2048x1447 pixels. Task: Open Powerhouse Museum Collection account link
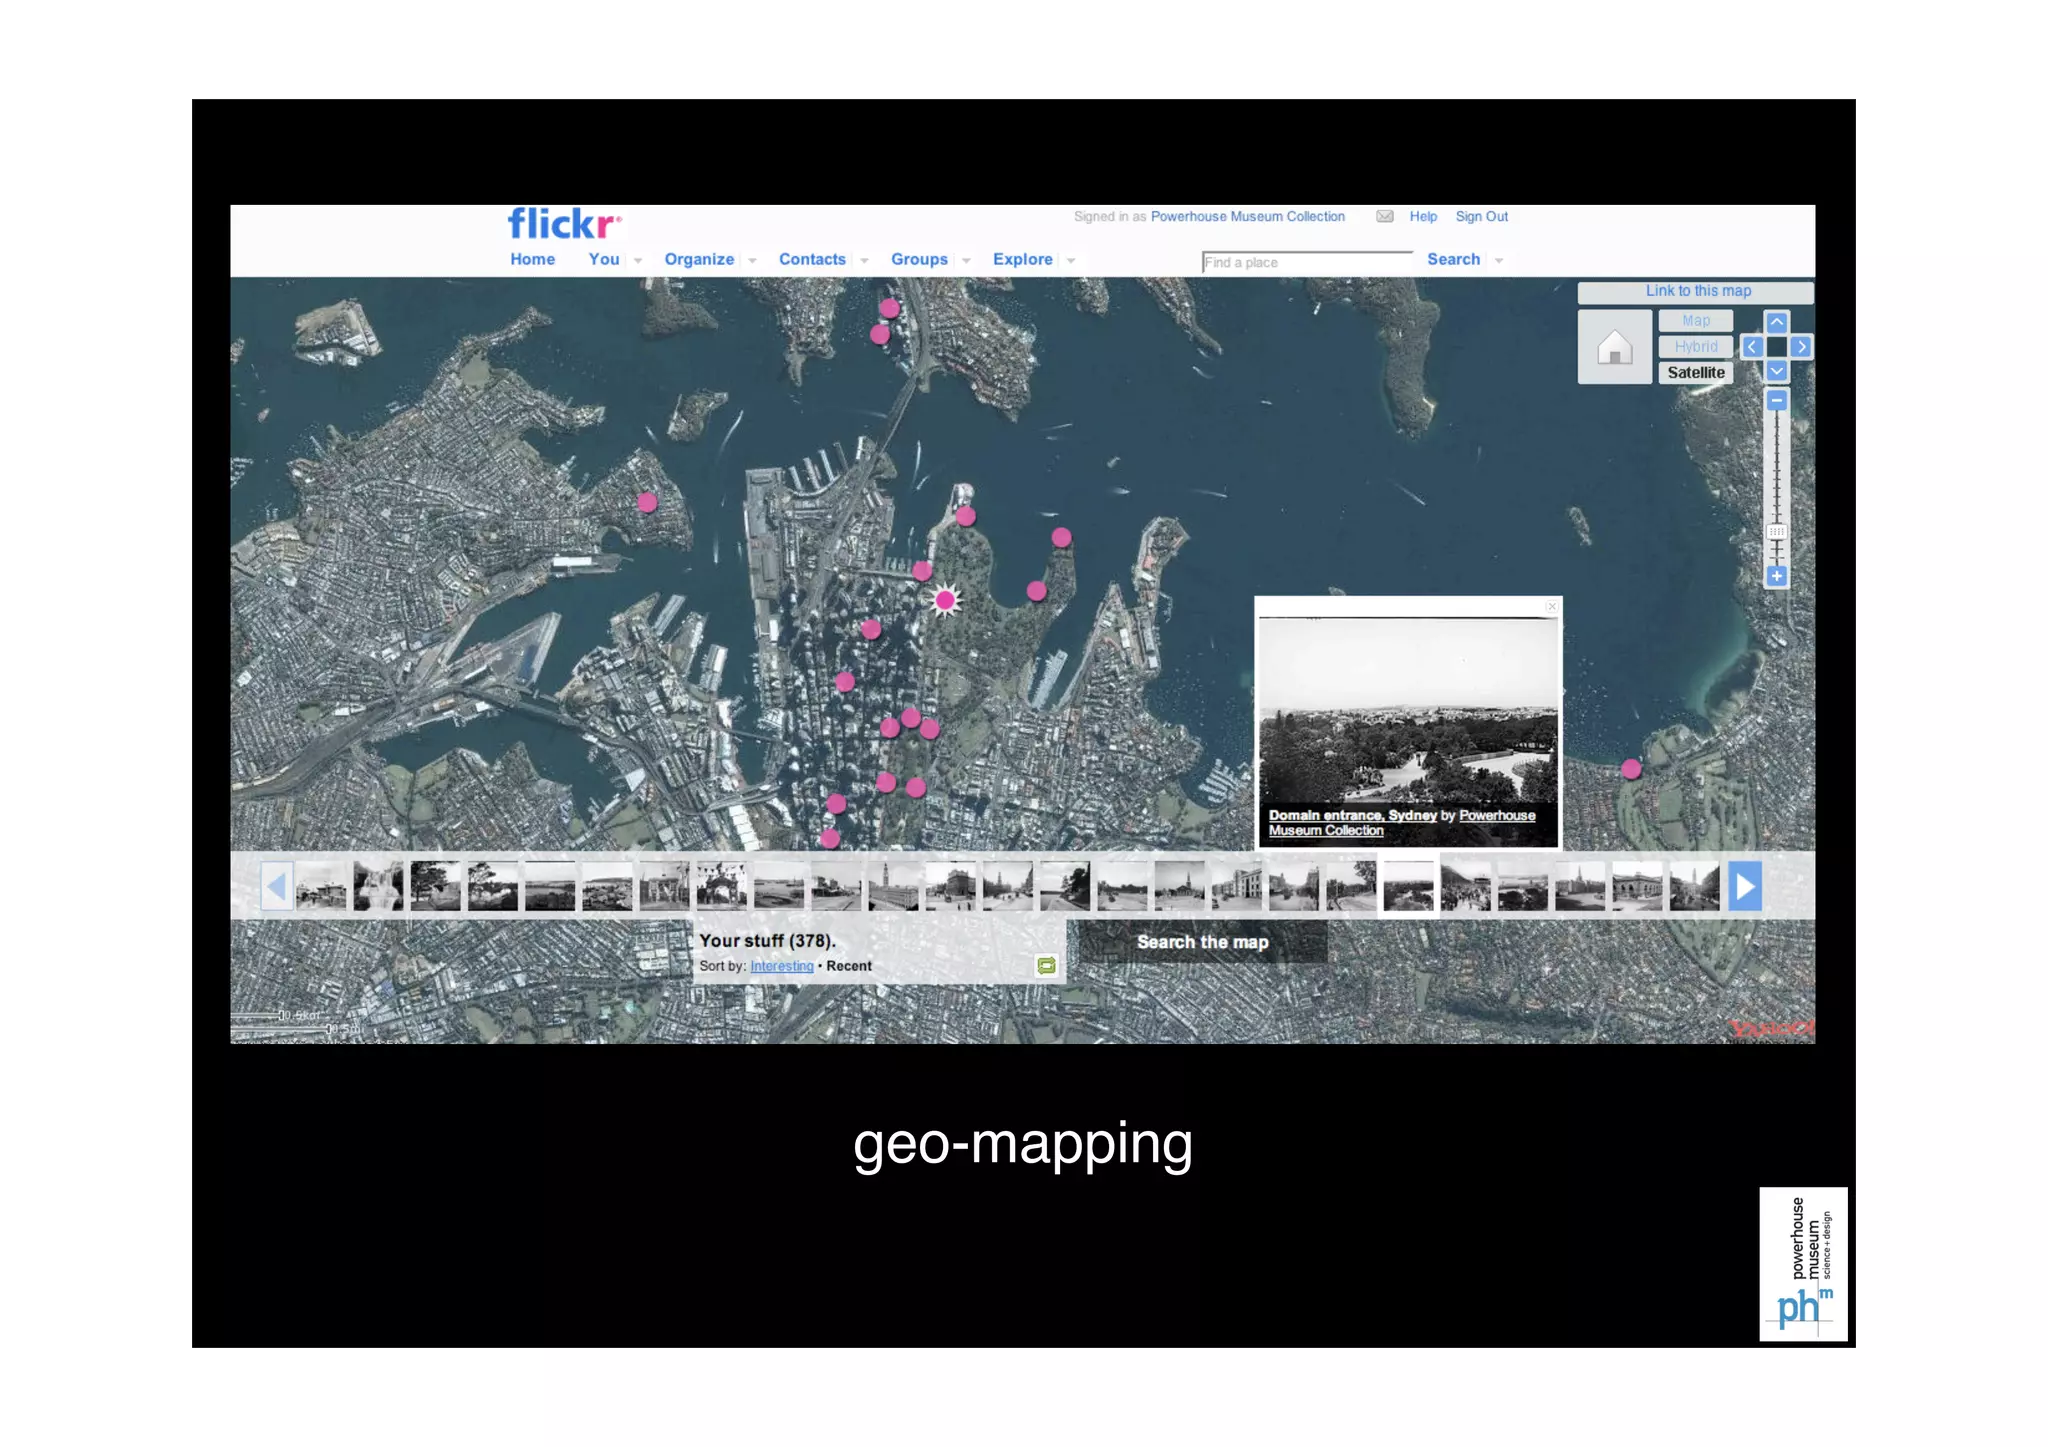pos(1247,216)
